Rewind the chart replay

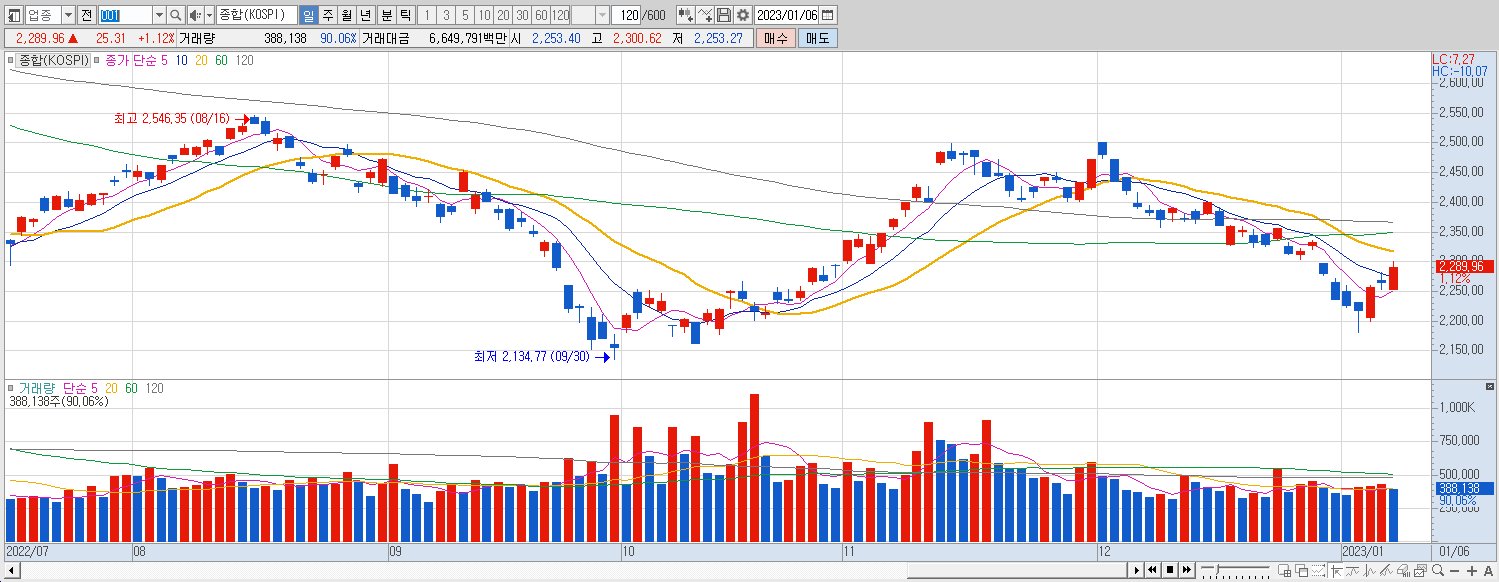1152,570
